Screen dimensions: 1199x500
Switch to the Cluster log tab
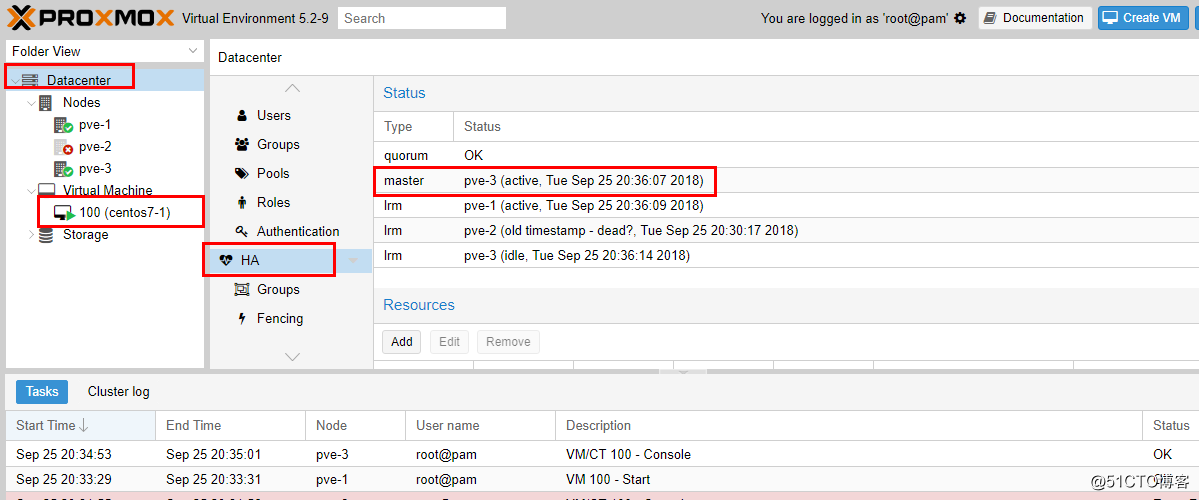tap(119, 391)
